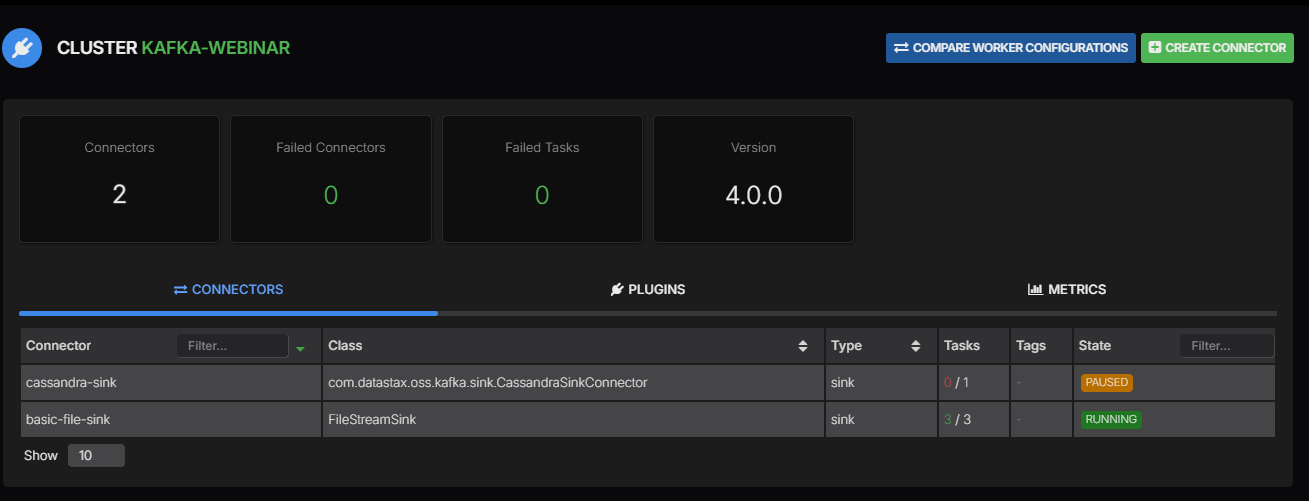Viewport: 1309px width, 501px height.
Task: Click the State column header label
Action: click(1095, 346)
